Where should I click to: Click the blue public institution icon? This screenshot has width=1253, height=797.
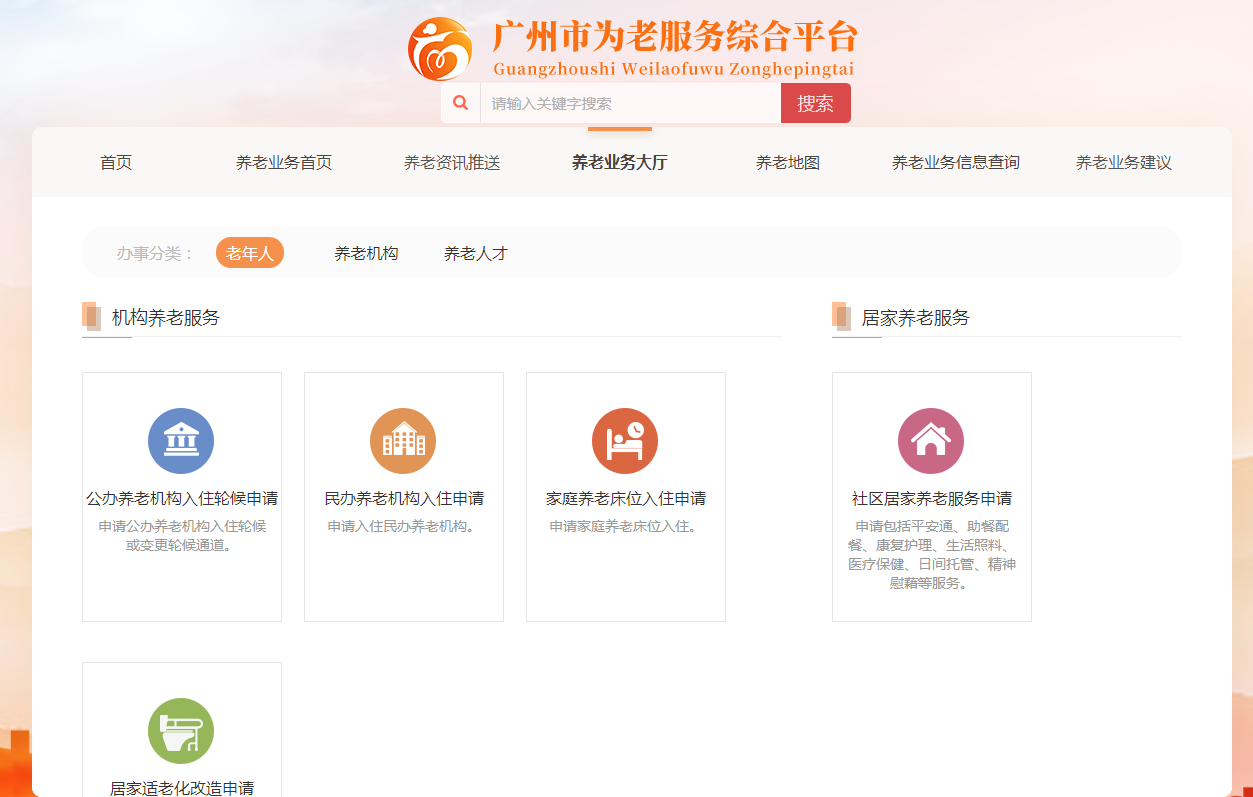click(x=181, y=441)
